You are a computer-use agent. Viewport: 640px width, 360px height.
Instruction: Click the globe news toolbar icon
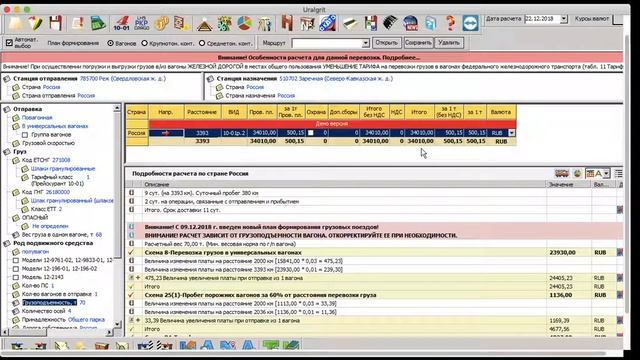click(411, 23)
